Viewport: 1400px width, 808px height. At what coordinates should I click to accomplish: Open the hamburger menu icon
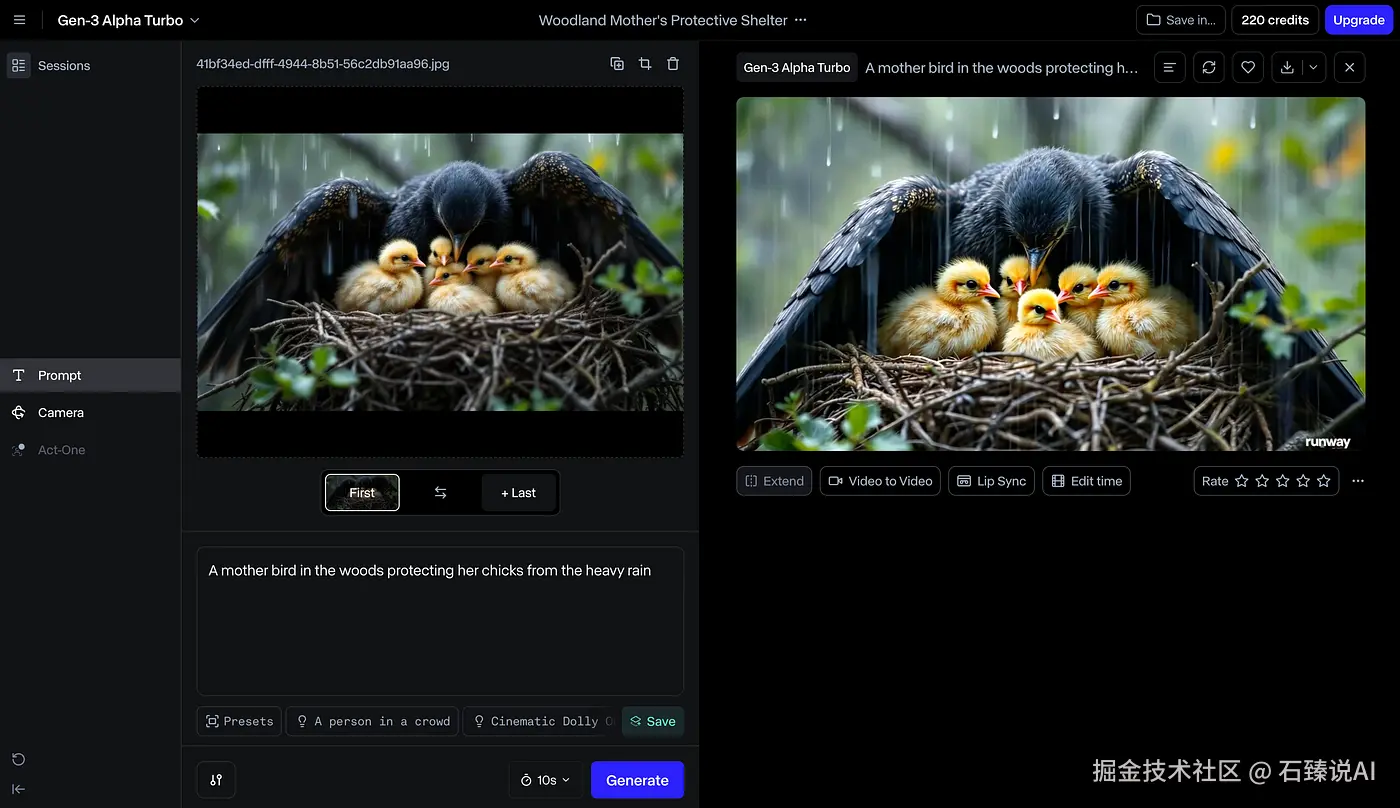[19, 20]
